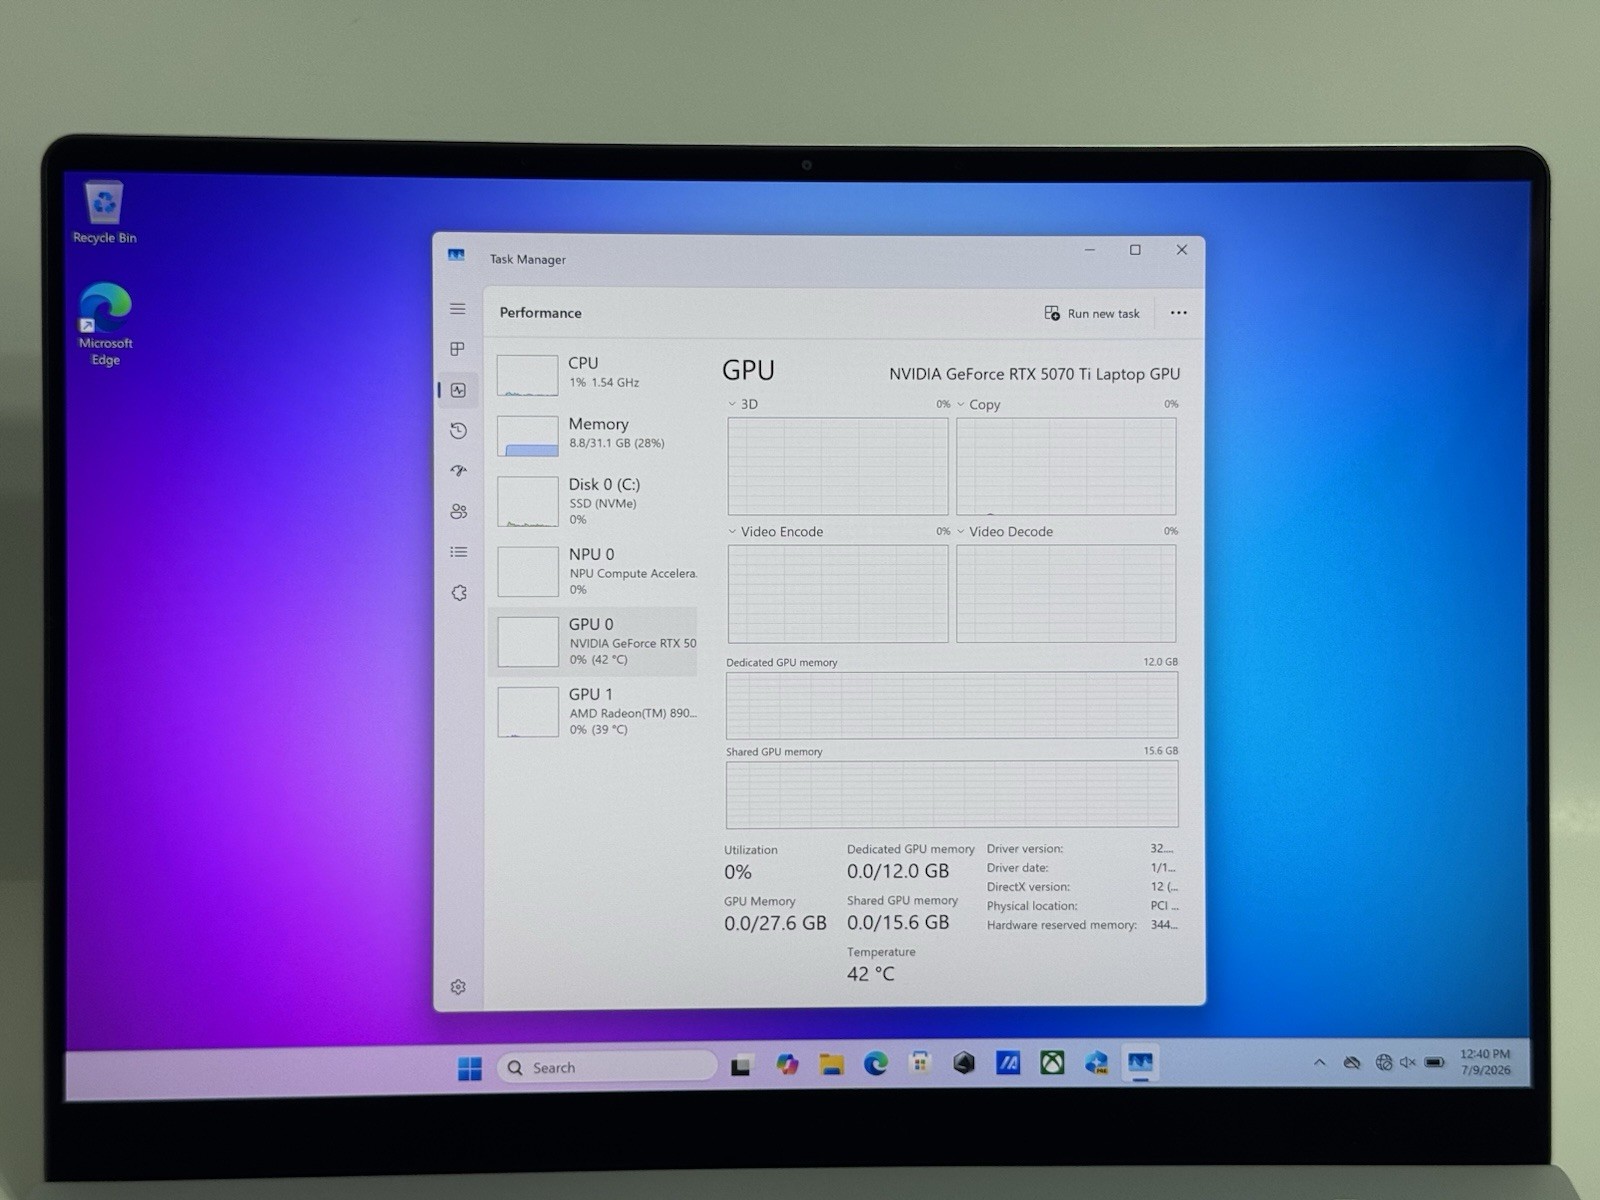Open the Services page puzzle icon

[458, 592]
